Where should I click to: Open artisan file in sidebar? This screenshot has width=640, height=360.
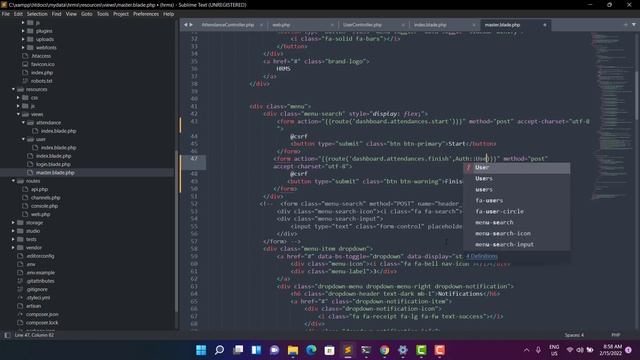33,306
